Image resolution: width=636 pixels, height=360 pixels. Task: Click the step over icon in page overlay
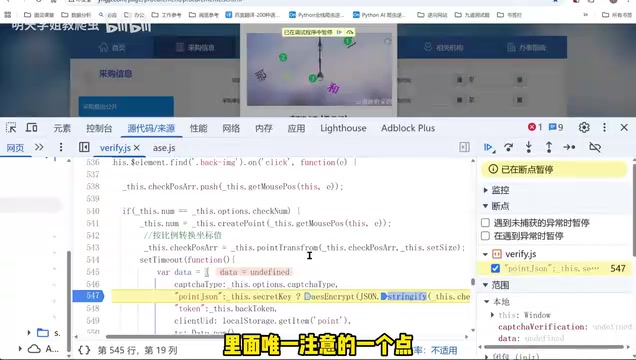[350, 32]
